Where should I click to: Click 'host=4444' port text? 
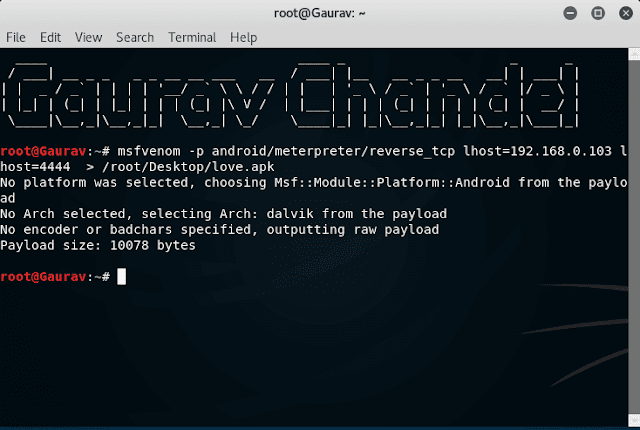pyautogui.click(x=35, y=167)
